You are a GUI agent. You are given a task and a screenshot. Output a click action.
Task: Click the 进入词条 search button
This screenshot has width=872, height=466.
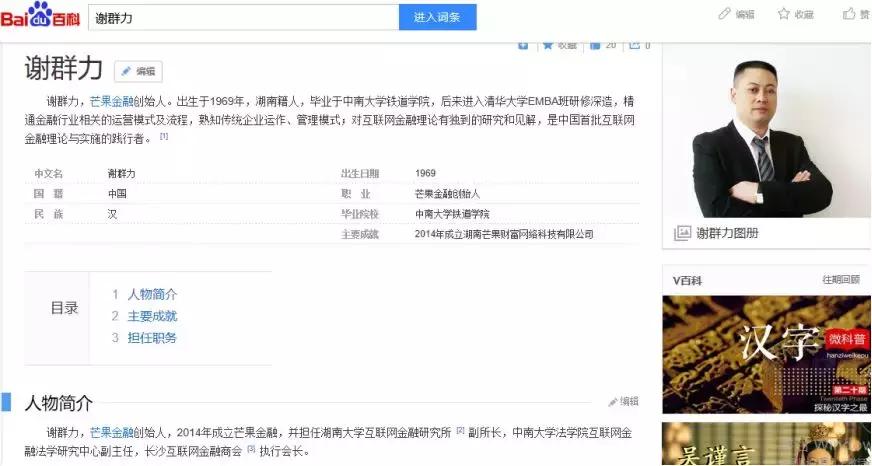click(x=437, y=17)
